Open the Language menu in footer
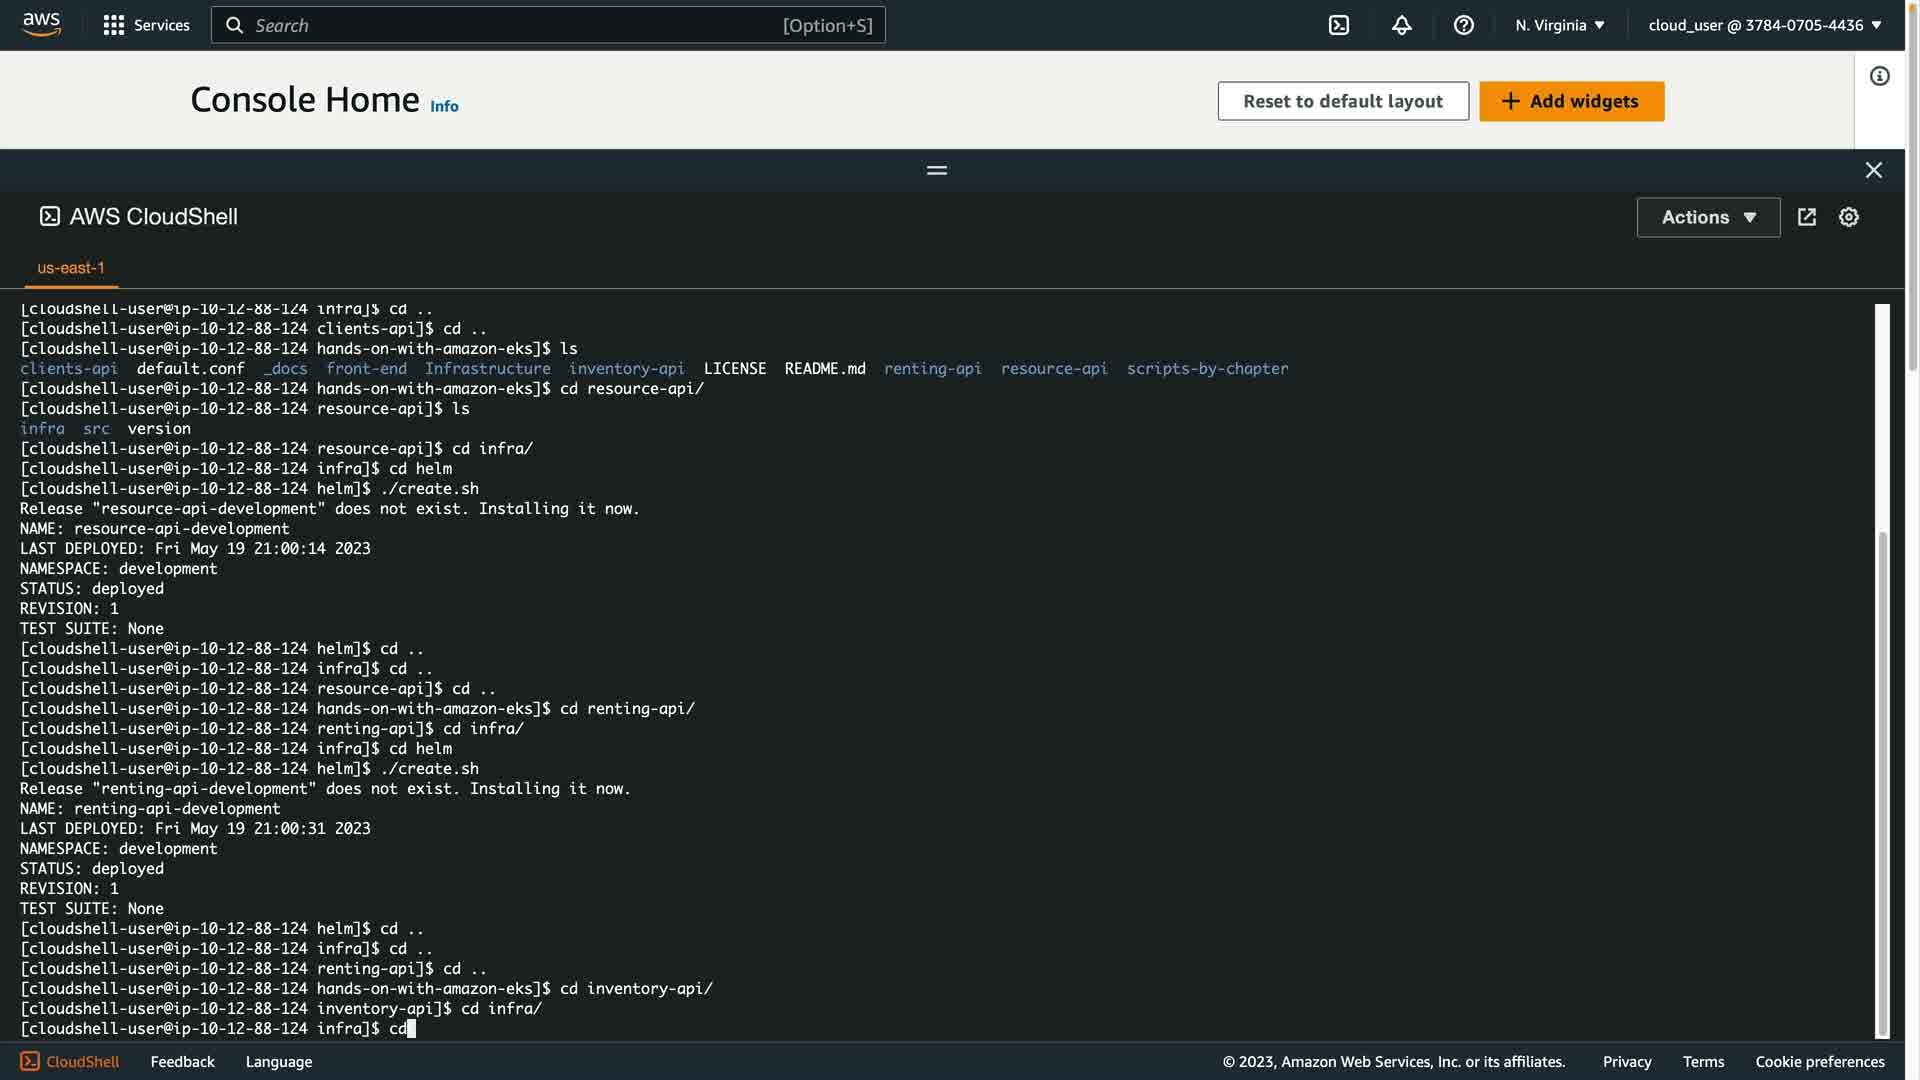Screen dimensions: 1920x1080 click(278, 1061)
